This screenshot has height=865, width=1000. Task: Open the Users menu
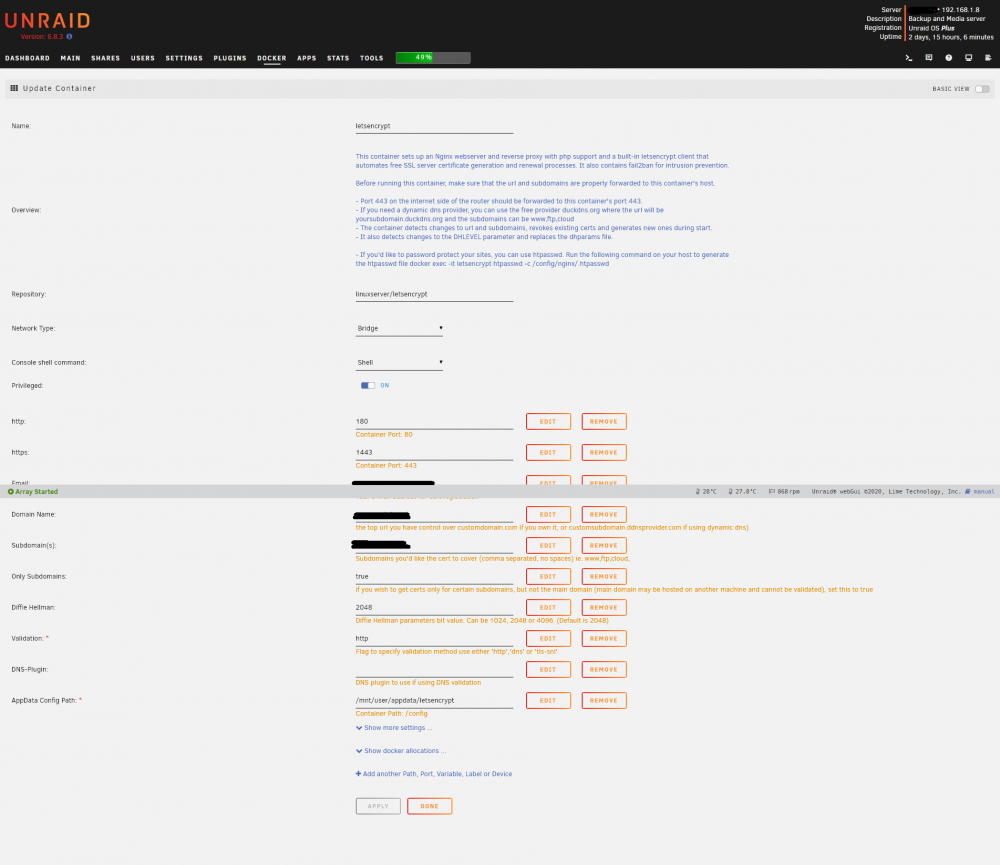[143, 58]
